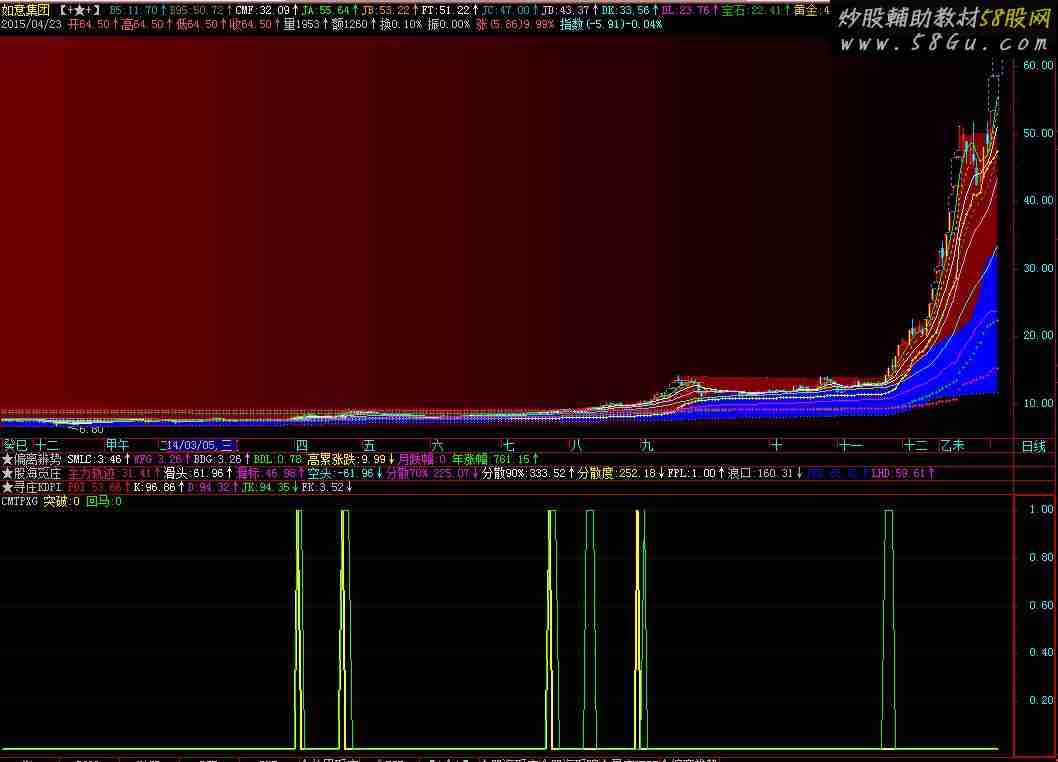Screen dimensions: 1058x762
Task: Click the 1.00 scale label on lower panel
Action: point(1041,509)
